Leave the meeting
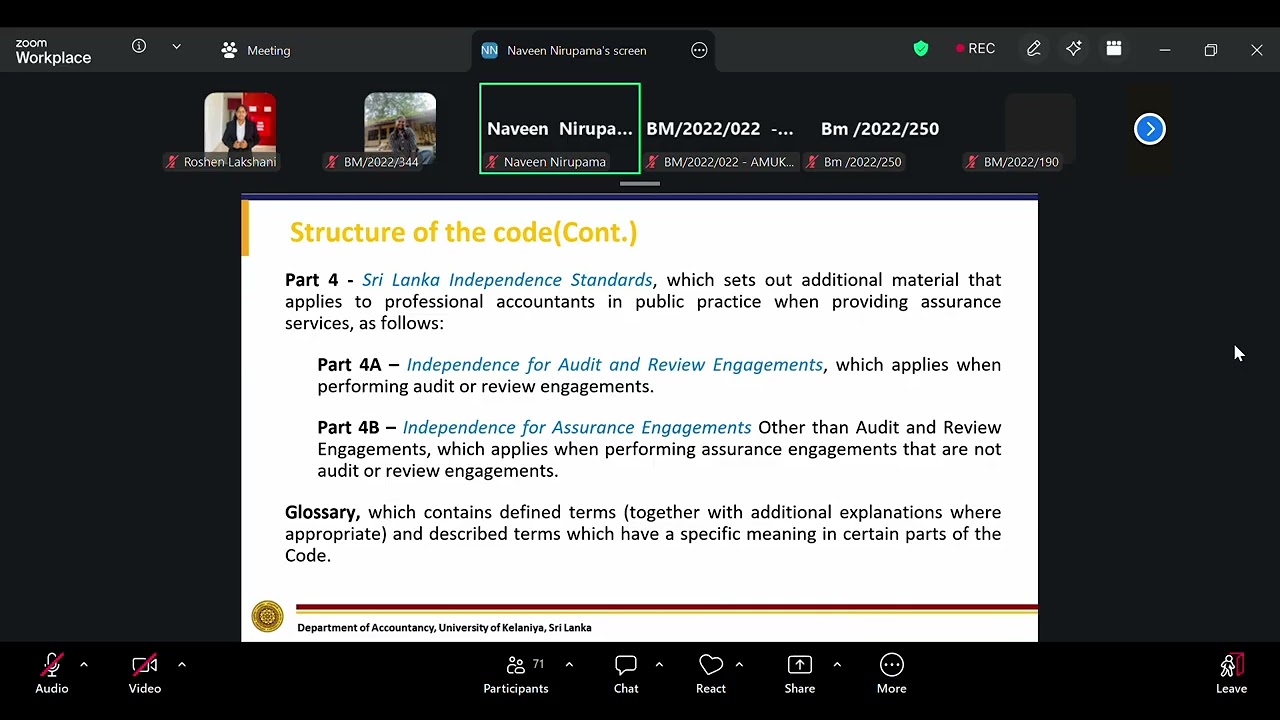This screenshot has height=720, width=1280. click(1231, 674)
